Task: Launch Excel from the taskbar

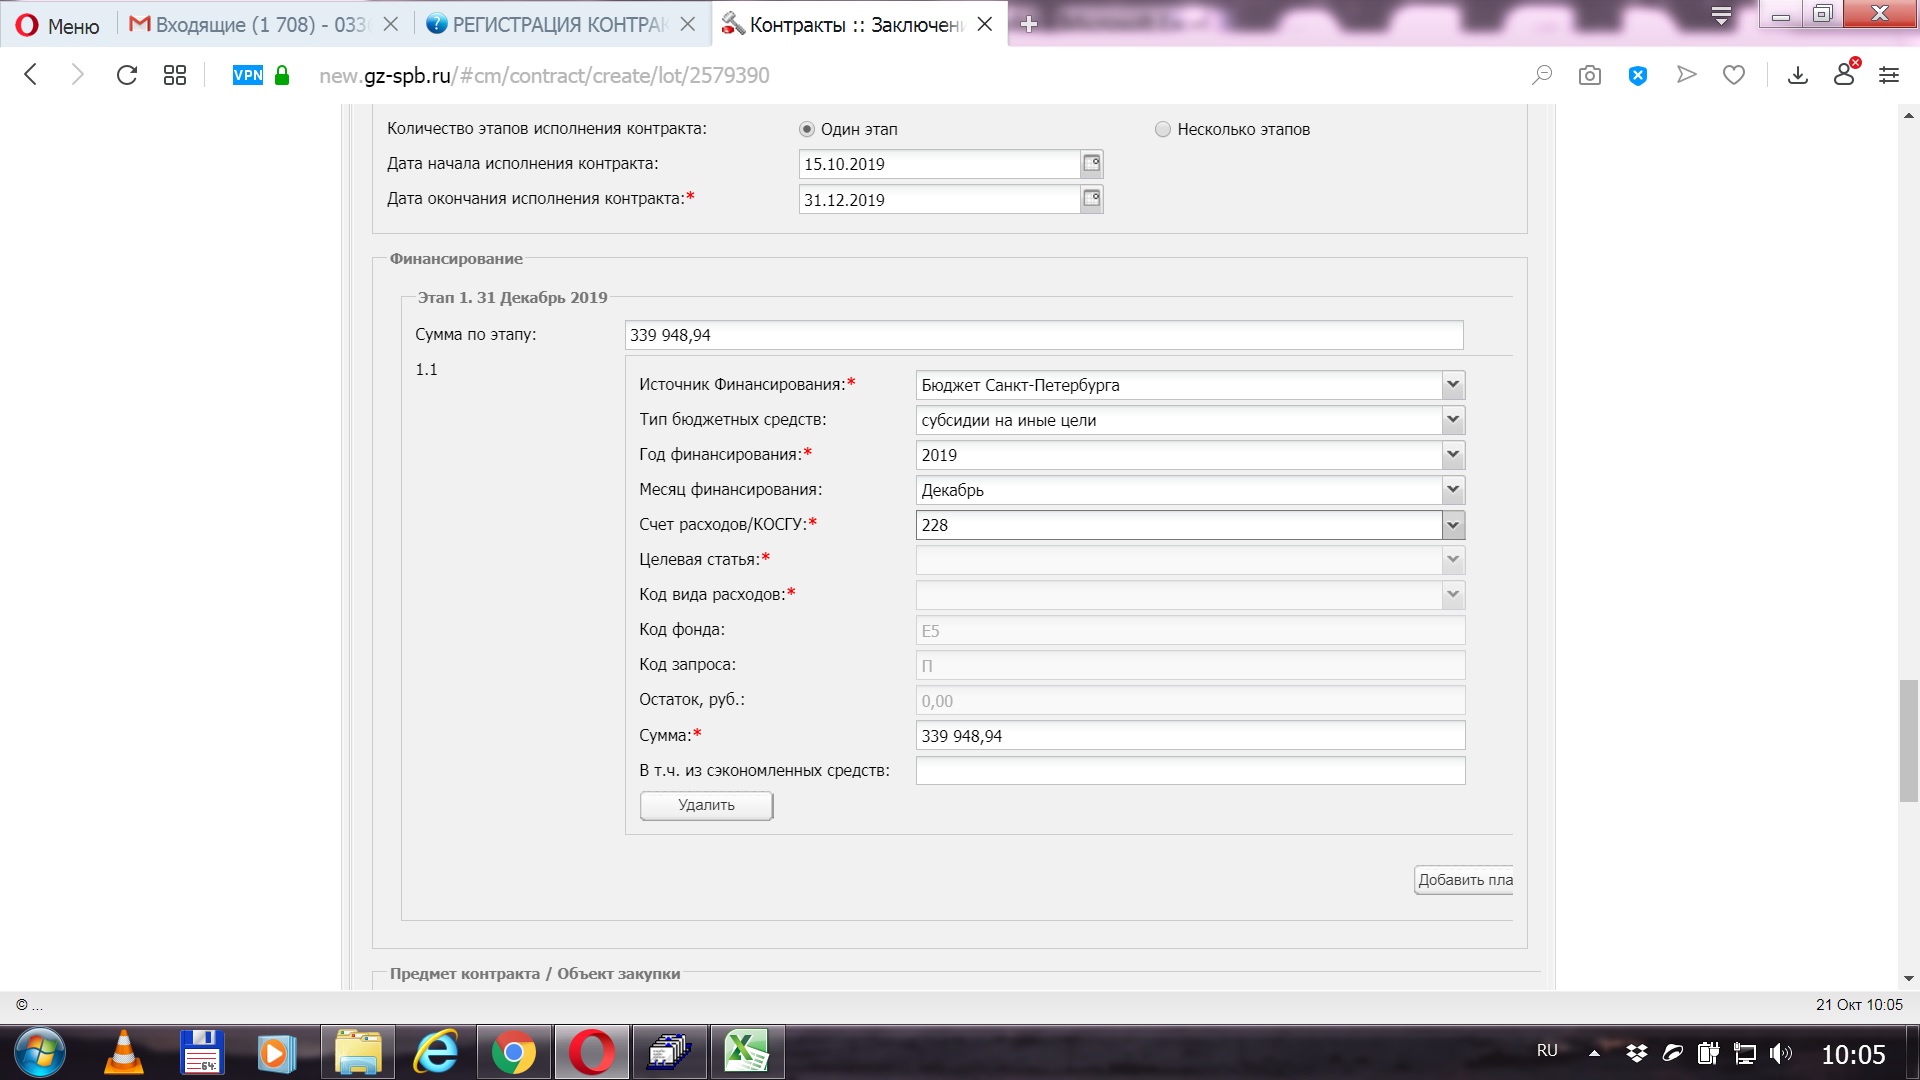Action: pos(746,1052)
